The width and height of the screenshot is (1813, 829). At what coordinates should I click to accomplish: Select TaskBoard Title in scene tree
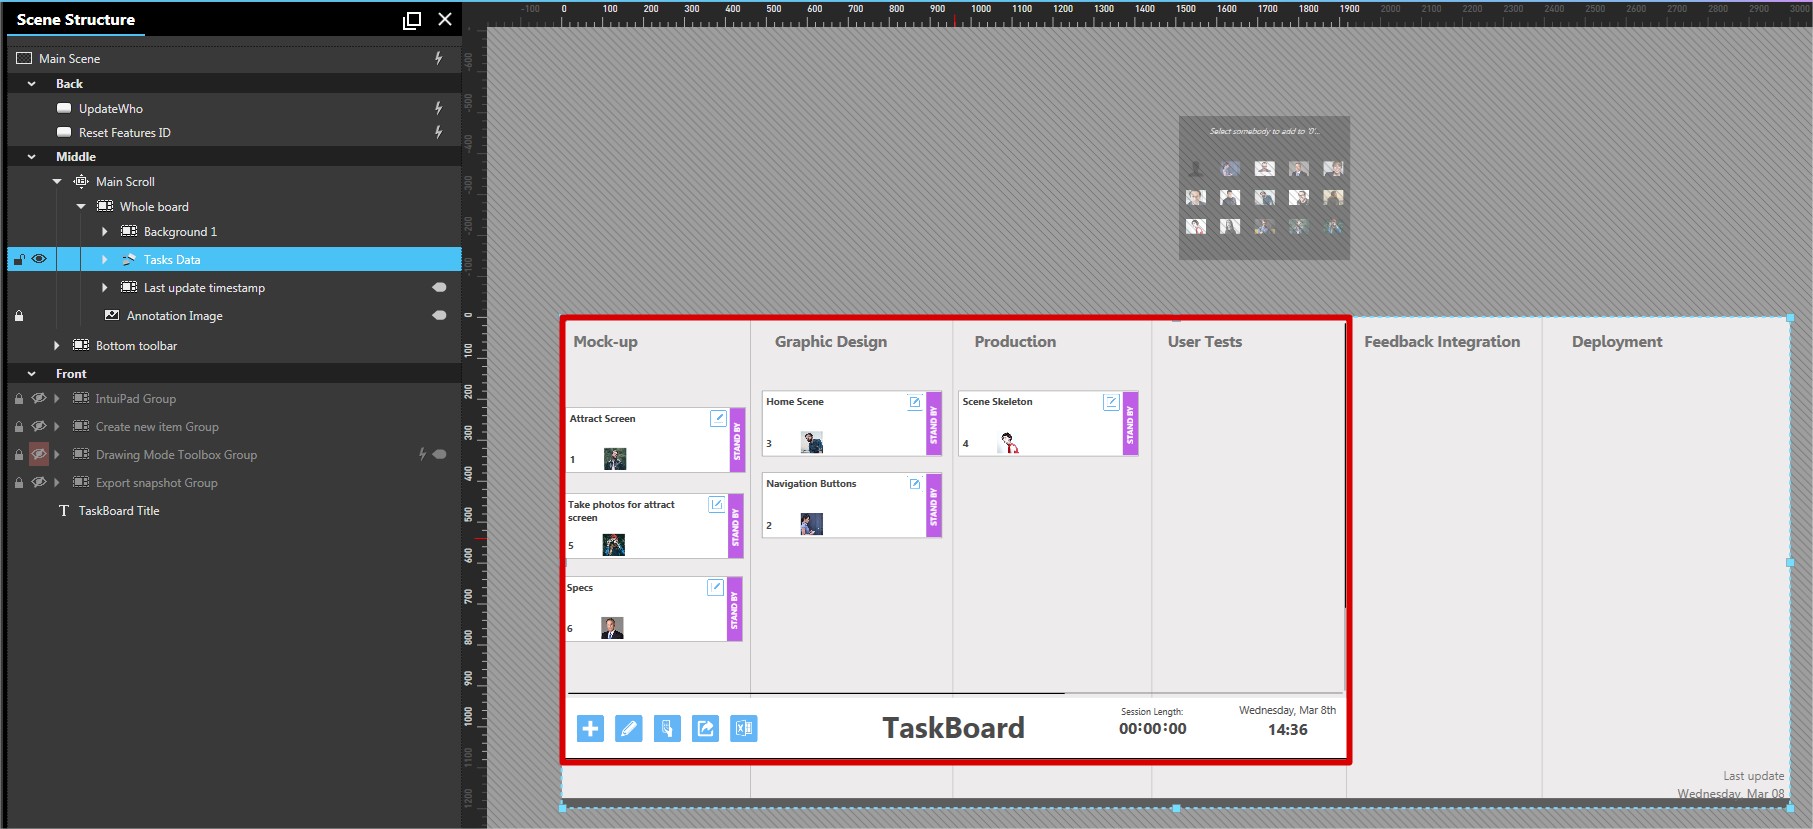coord(119,511)
